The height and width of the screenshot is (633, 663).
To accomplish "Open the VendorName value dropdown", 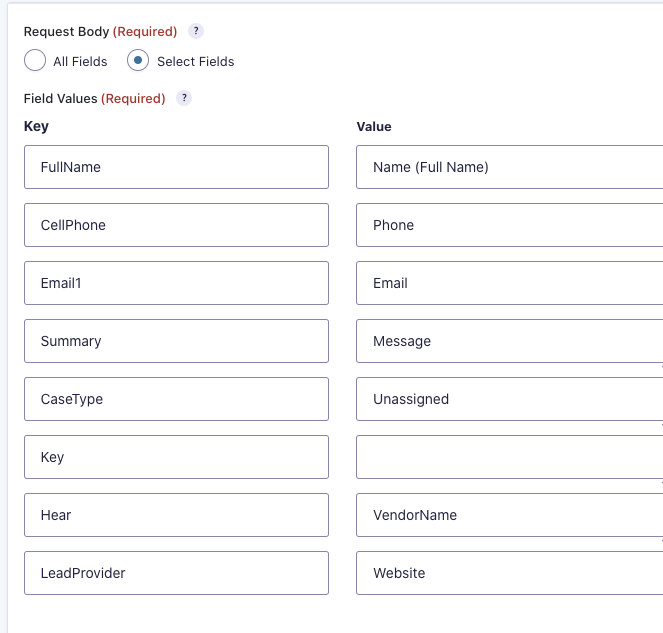I will pos(510,515).
